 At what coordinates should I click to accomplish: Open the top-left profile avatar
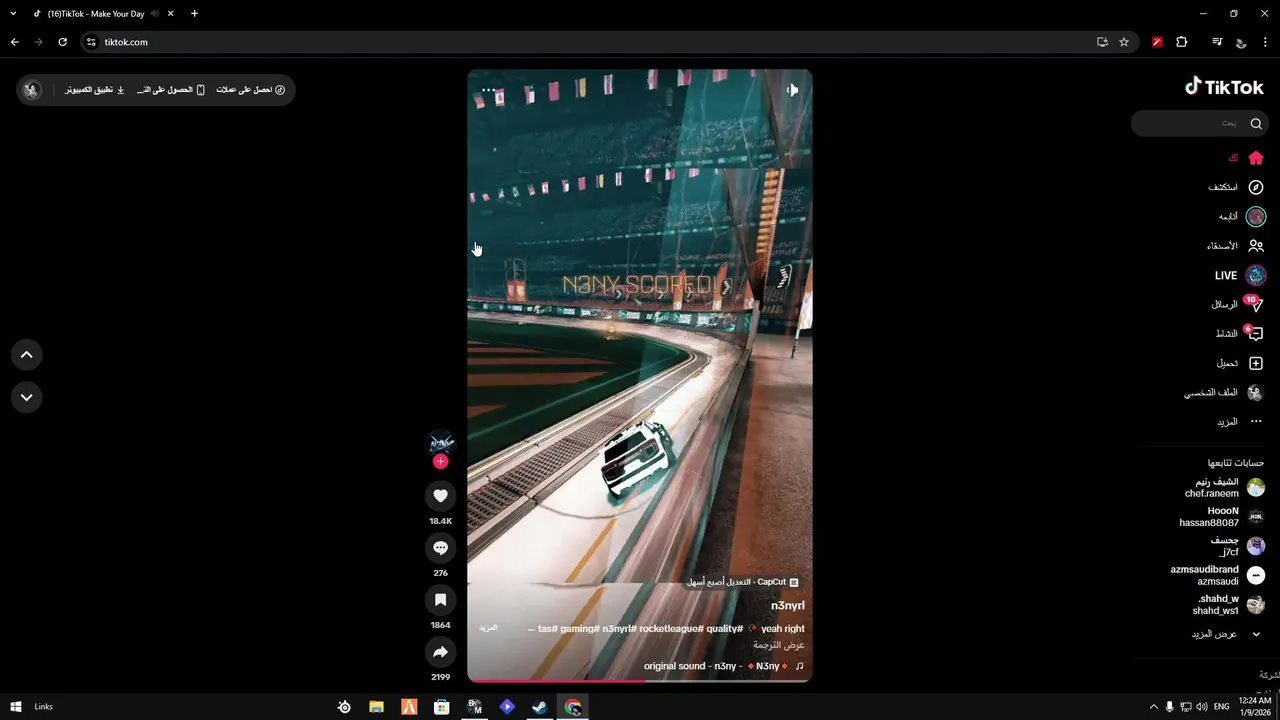[33, 90]
